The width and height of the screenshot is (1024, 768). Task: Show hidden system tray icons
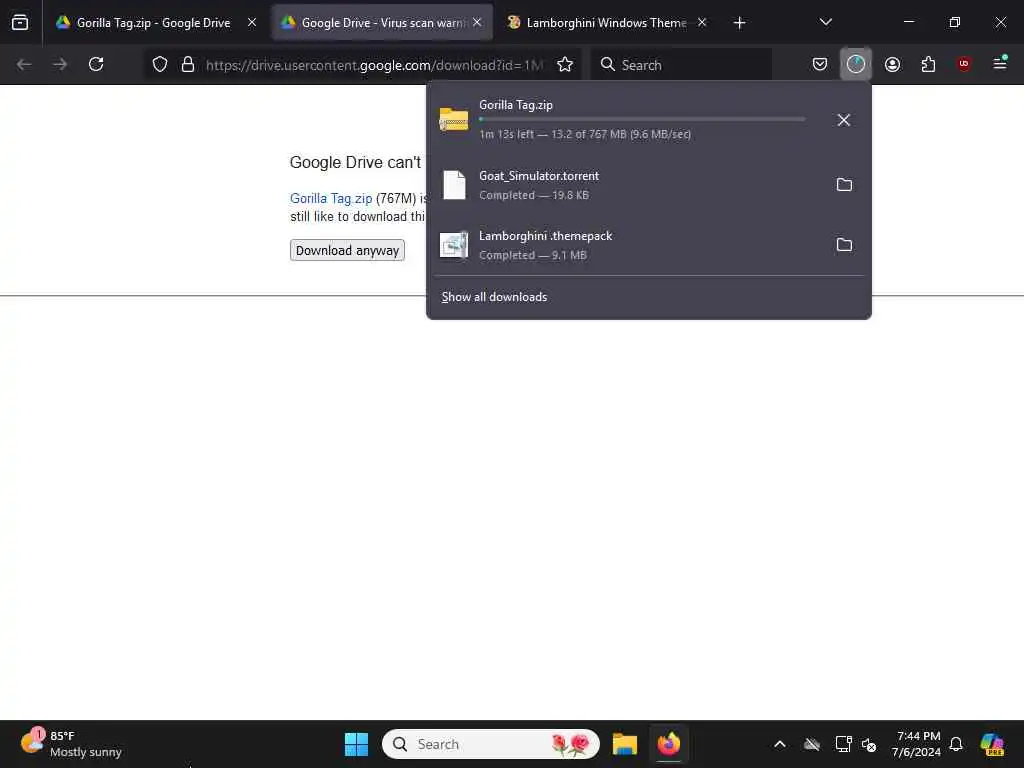pos(780,744)
